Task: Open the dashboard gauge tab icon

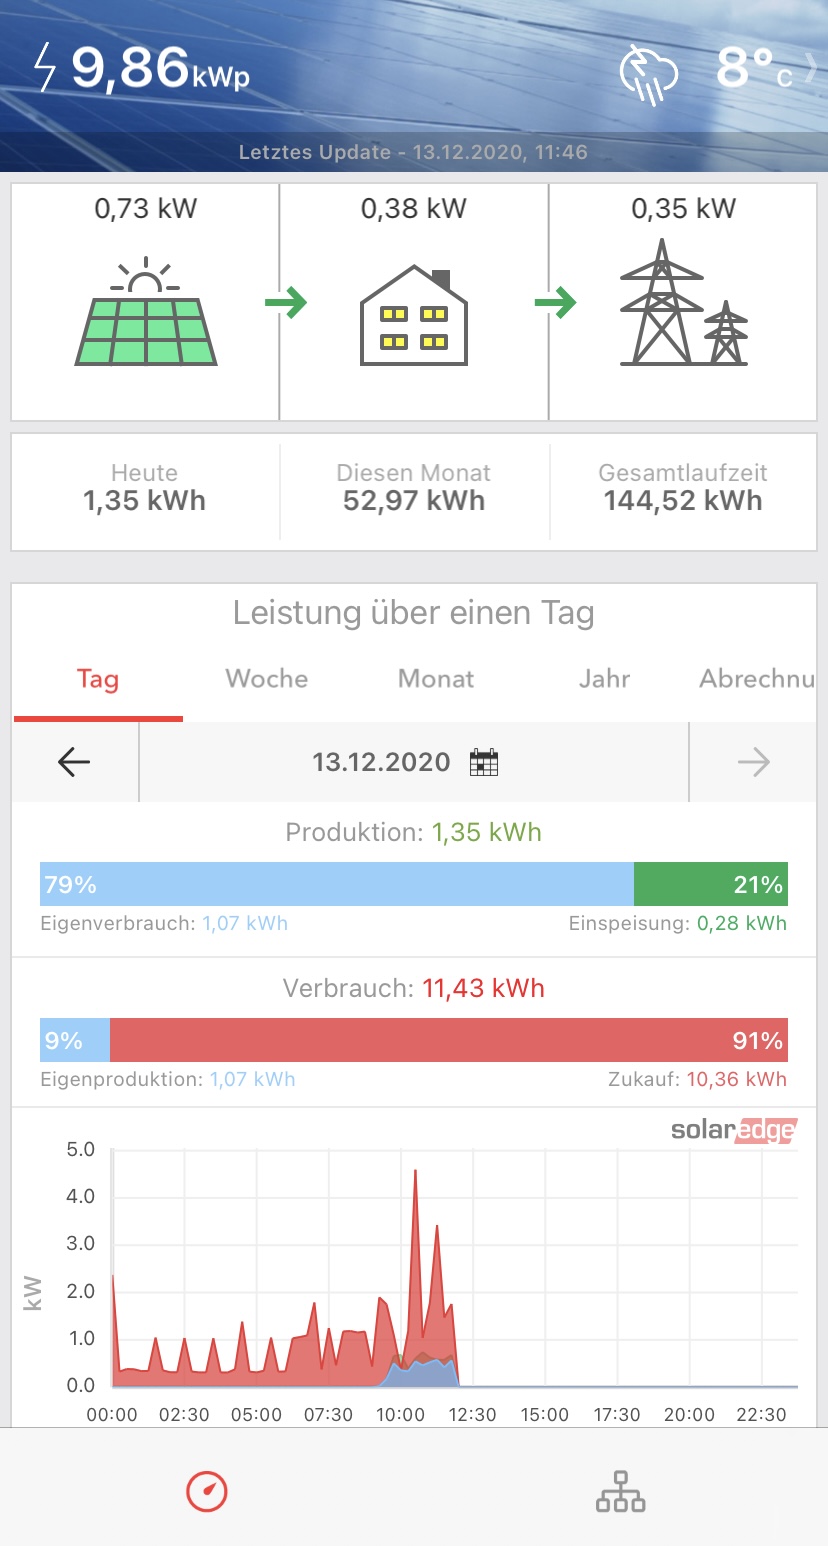Action: [207, 1492]
